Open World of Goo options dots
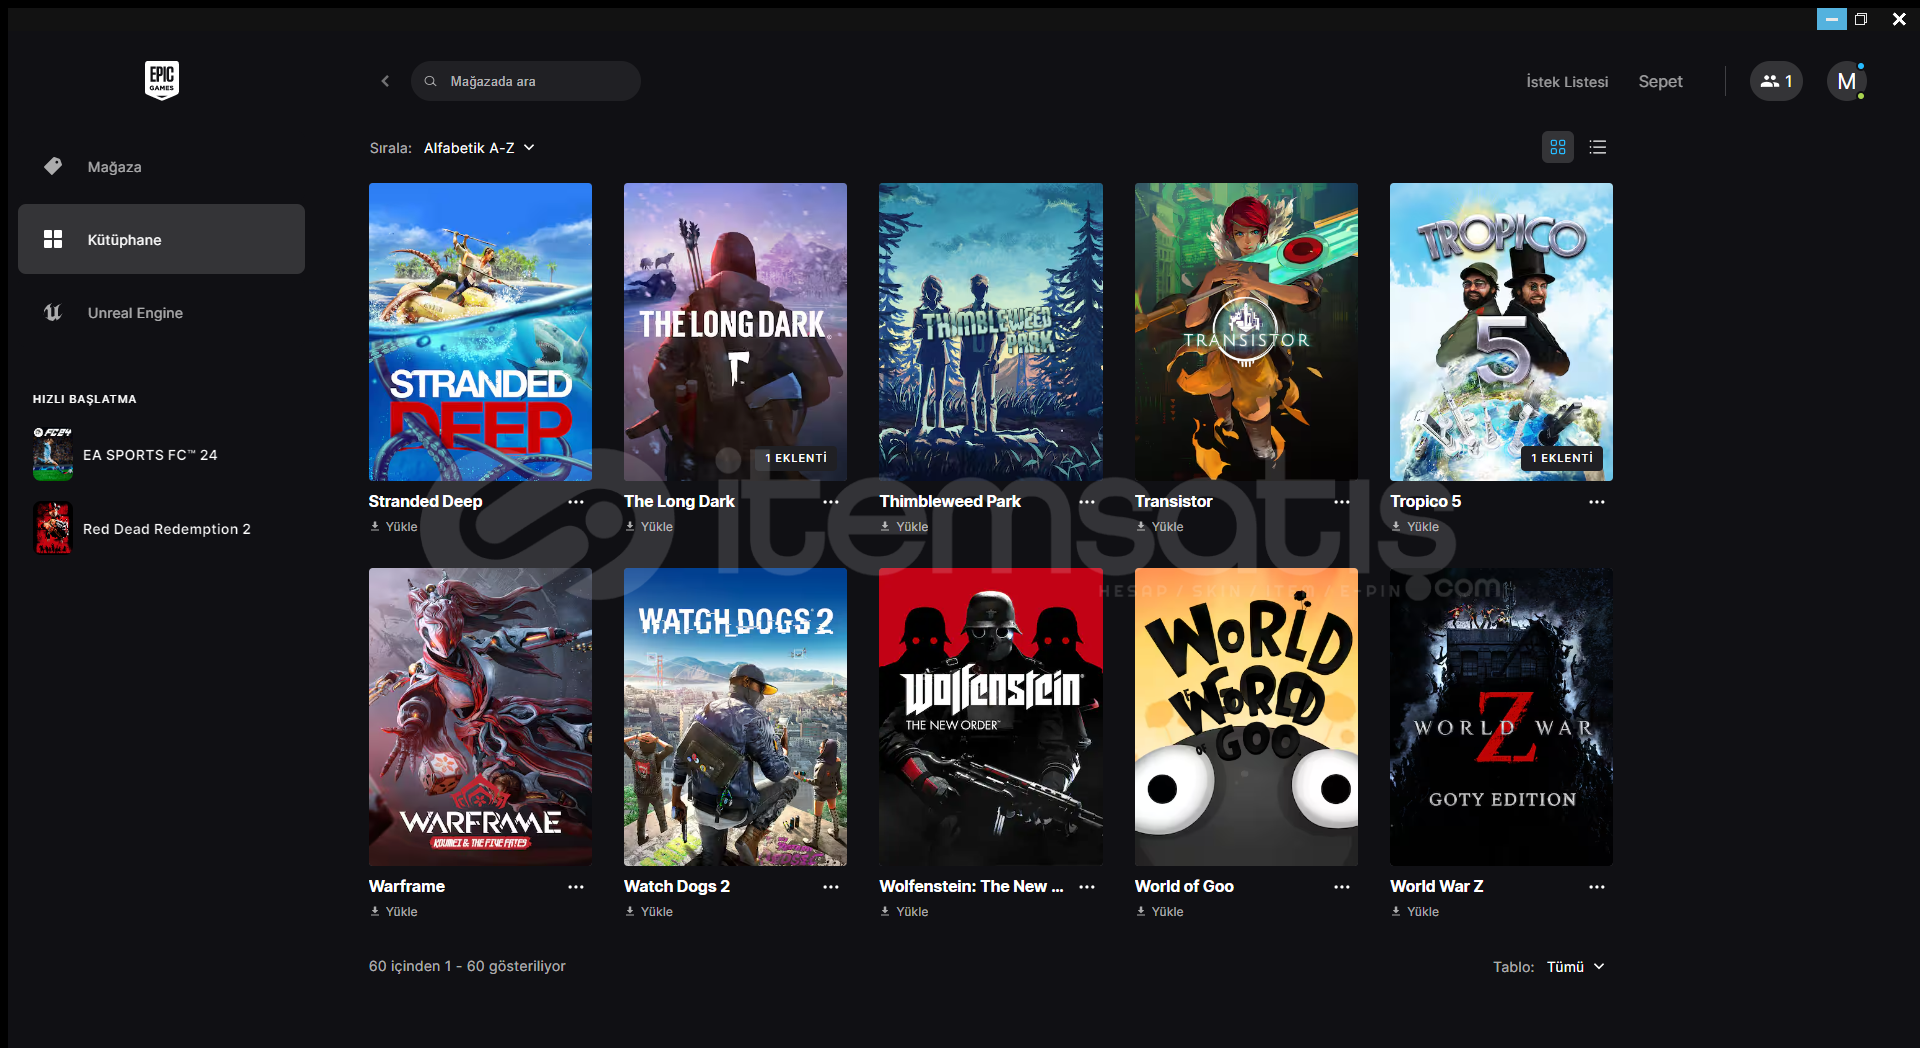The image size is (1920, 1048). coord(1342,887)
